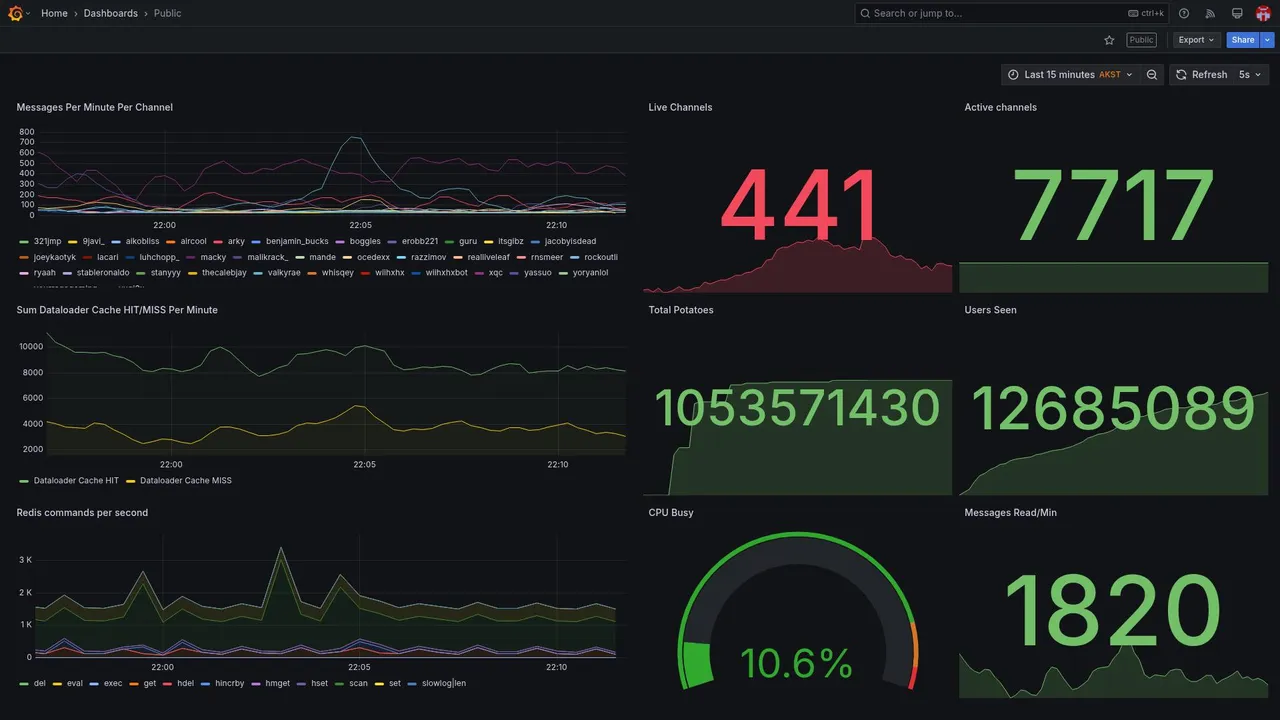1280x720 pixels.
Task: Click the clock icon in time picker
Action: (x=1013, y=75)
